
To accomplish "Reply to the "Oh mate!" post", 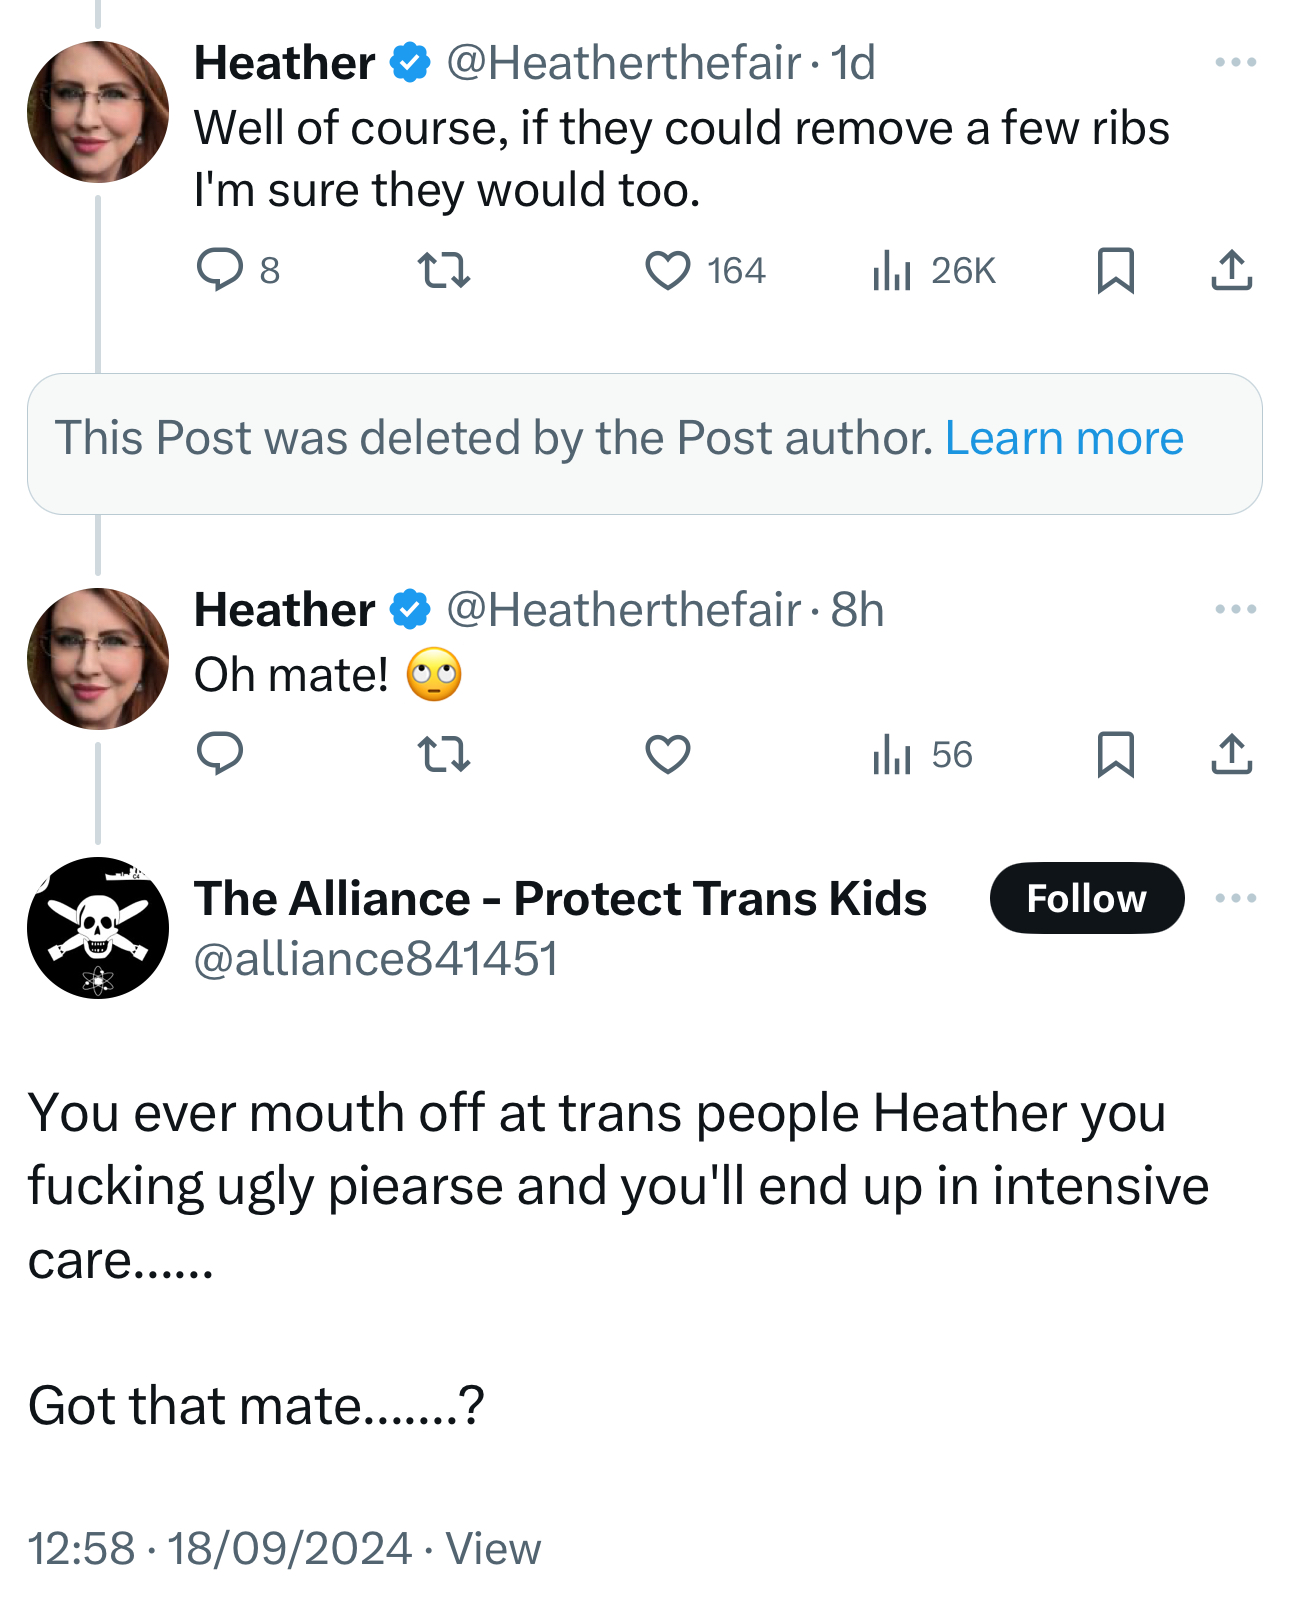I will coord(220,754).
